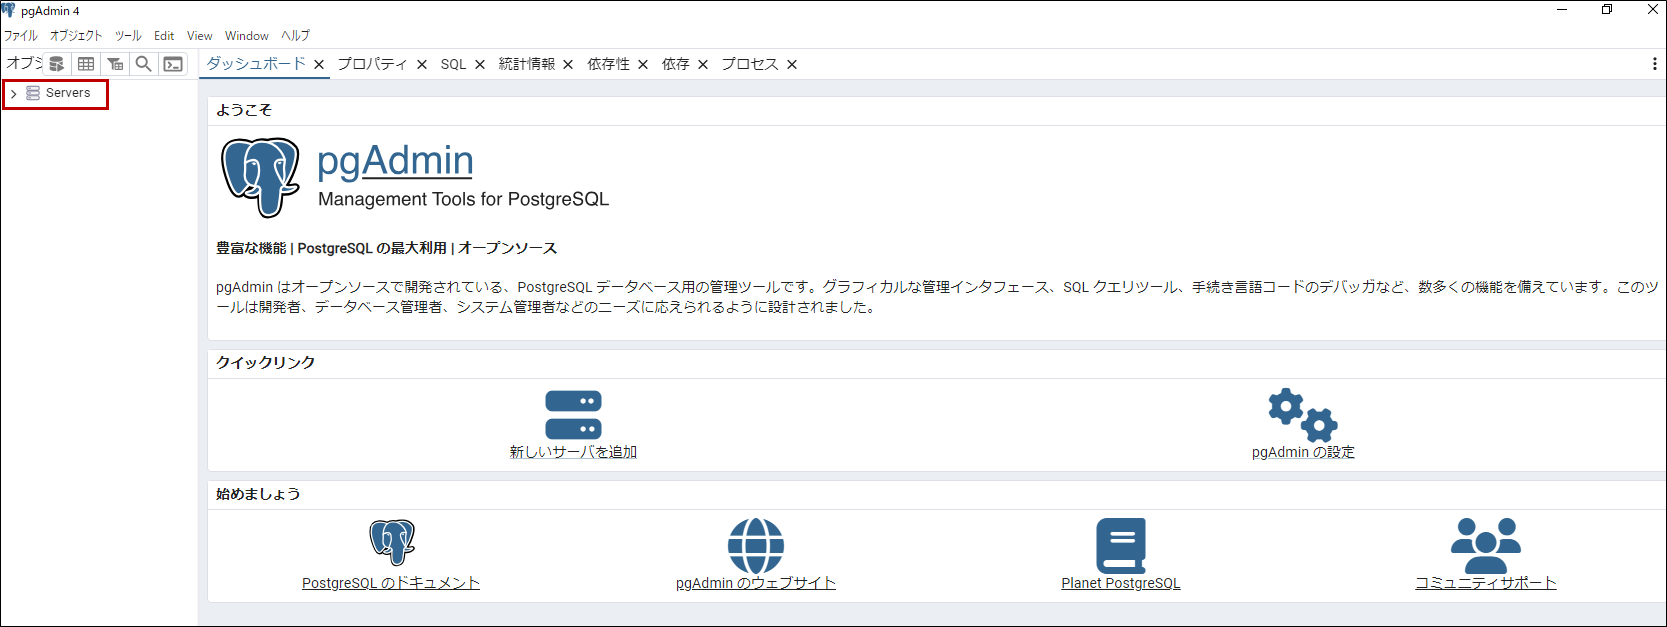Screen dimensions: 1667x627
Task: Expand the Servers tree node
Action: [x=13, y=93]
